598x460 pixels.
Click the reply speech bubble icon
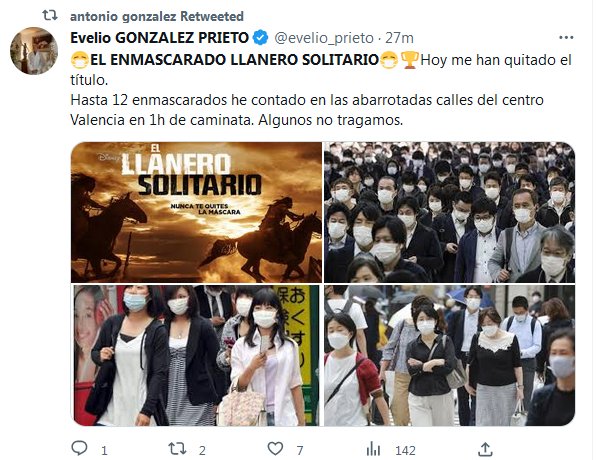point(79,449)
